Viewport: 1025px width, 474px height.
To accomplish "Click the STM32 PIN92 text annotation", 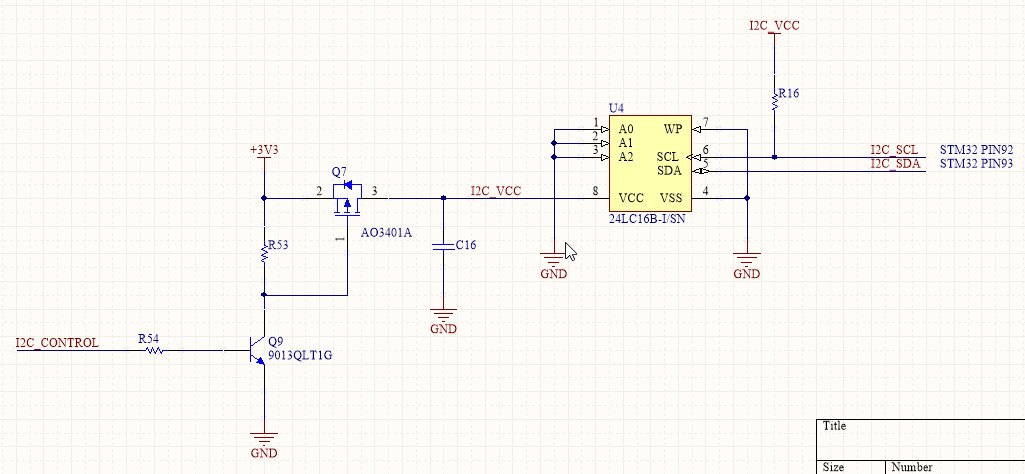I will coord(976,150).
